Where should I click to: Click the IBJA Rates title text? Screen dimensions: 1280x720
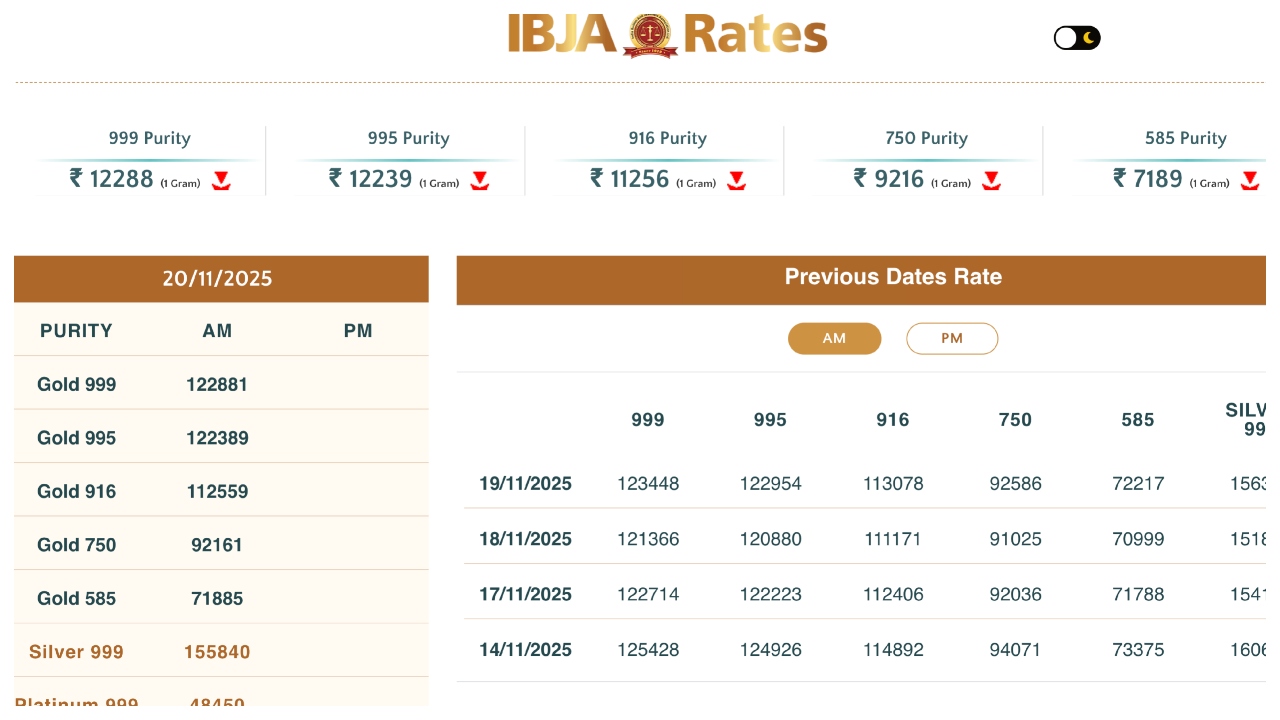coord(755,35)
